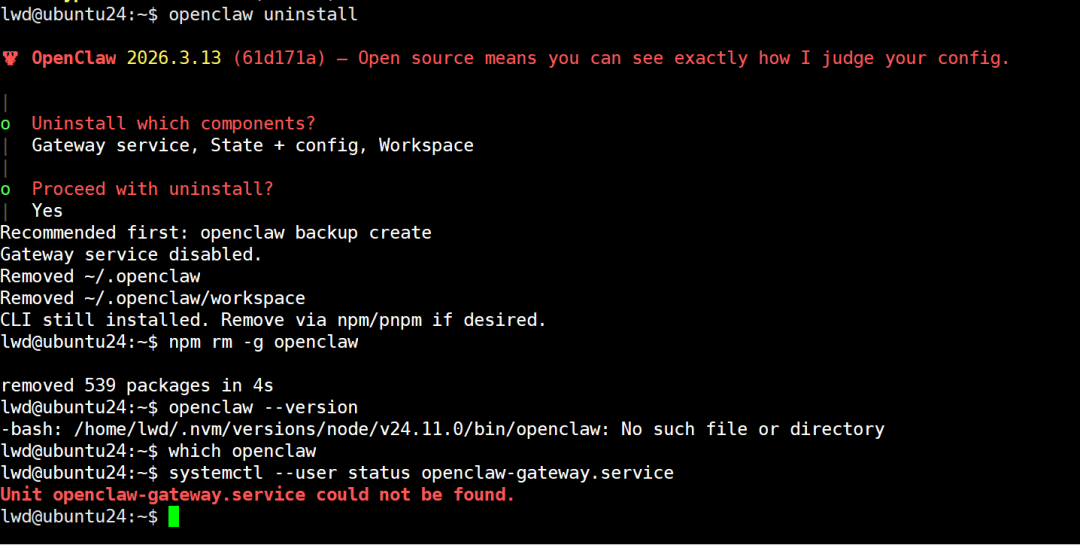The width and height of the screenshot is (1080, 545).
Task: Click the 'systemctl --user status' command line
Action: (x=420, y=473)
